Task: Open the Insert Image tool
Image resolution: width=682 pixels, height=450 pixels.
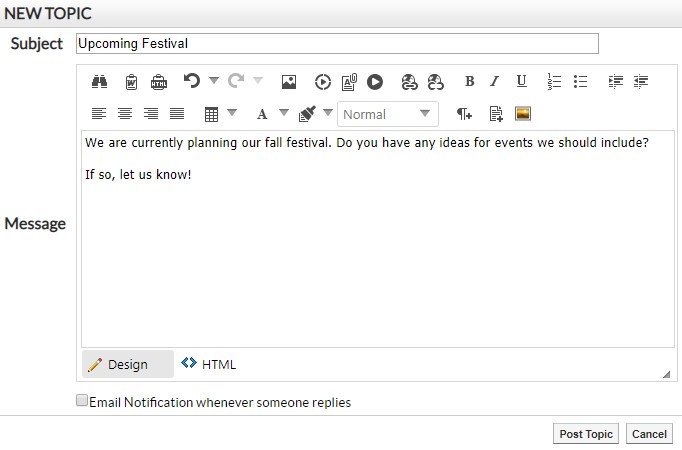Action: [x=288, y=82]
